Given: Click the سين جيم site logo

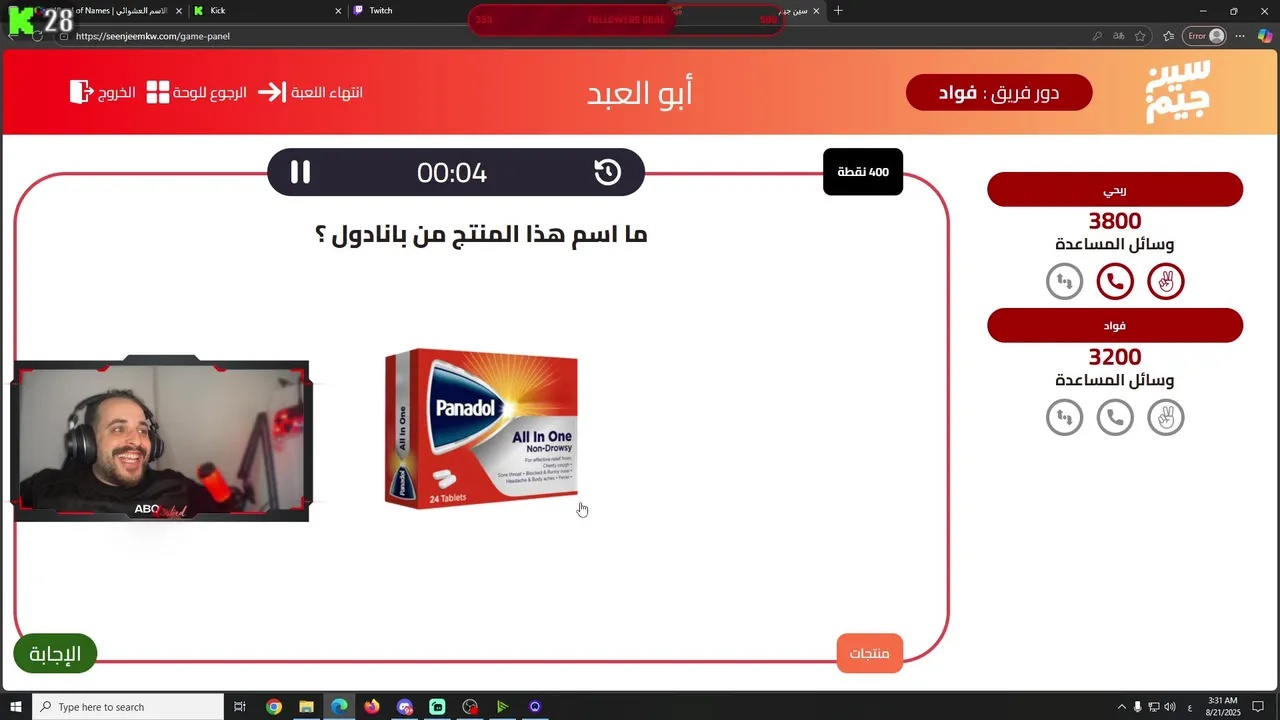Looking at the screenshot, I should tap(1178, 92).
